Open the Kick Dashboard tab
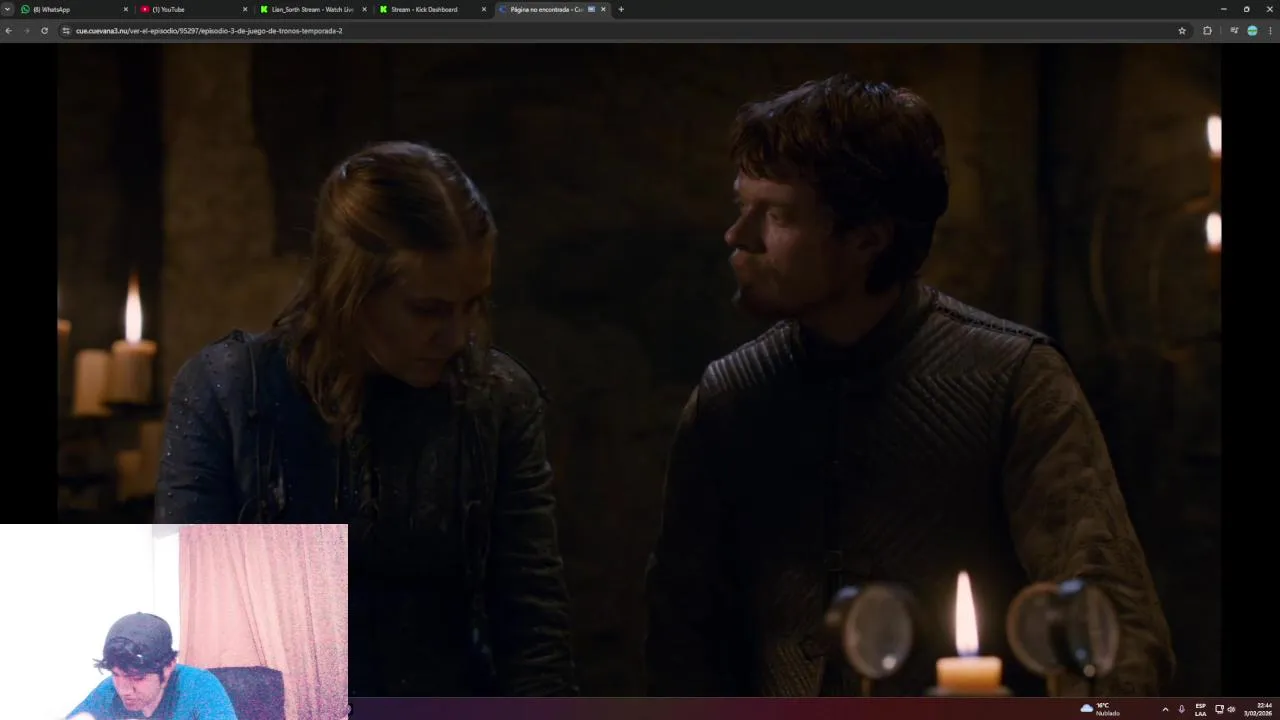 pyautogui.click(x=432, y=9)
